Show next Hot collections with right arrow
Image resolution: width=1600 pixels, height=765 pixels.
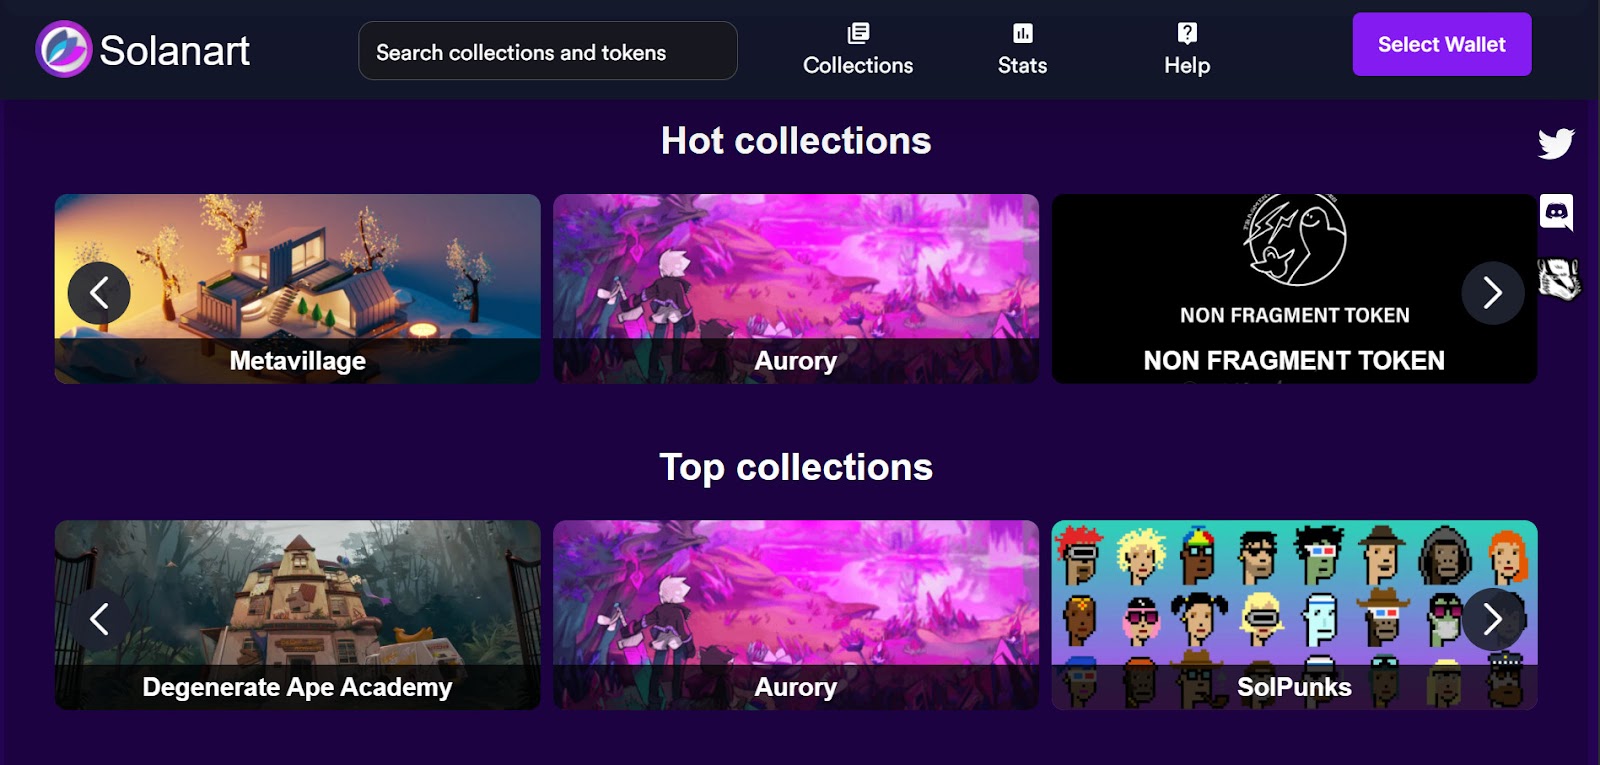[1492, 293]
